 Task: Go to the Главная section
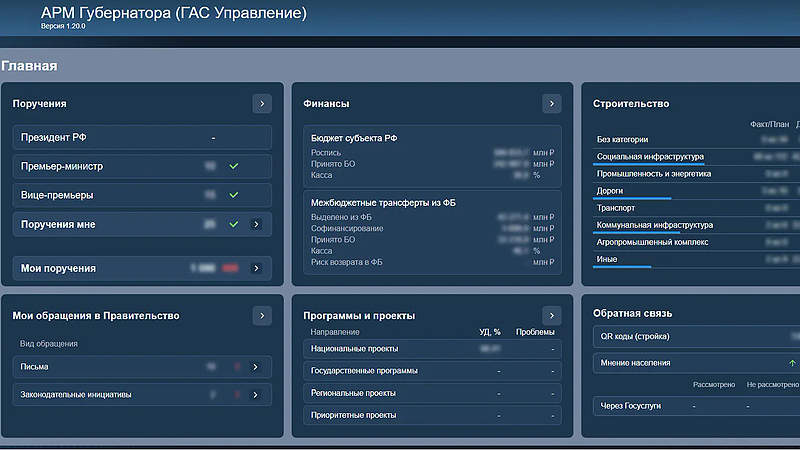29,66
